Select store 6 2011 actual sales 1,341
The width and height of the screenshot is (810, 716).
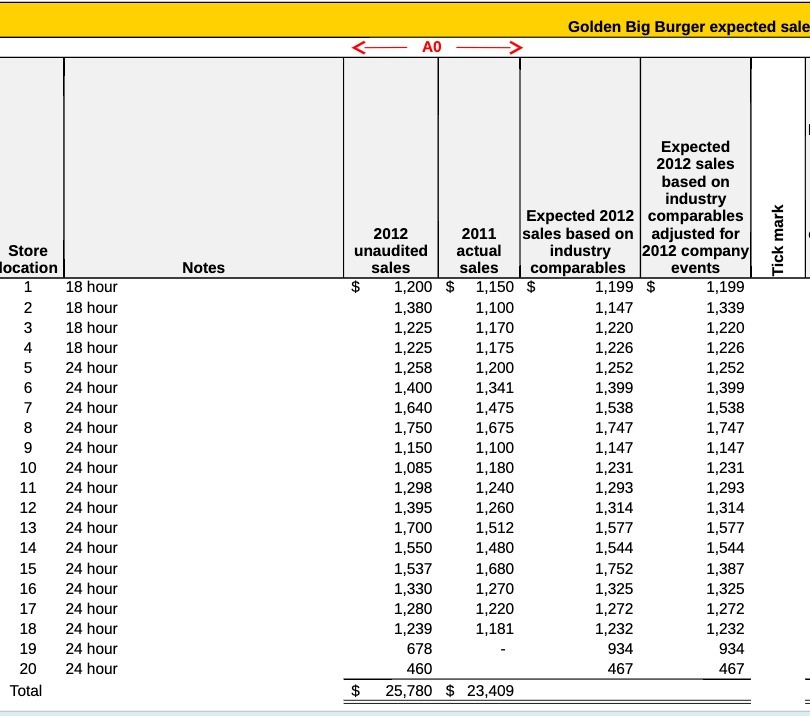(x=494, y=387)
